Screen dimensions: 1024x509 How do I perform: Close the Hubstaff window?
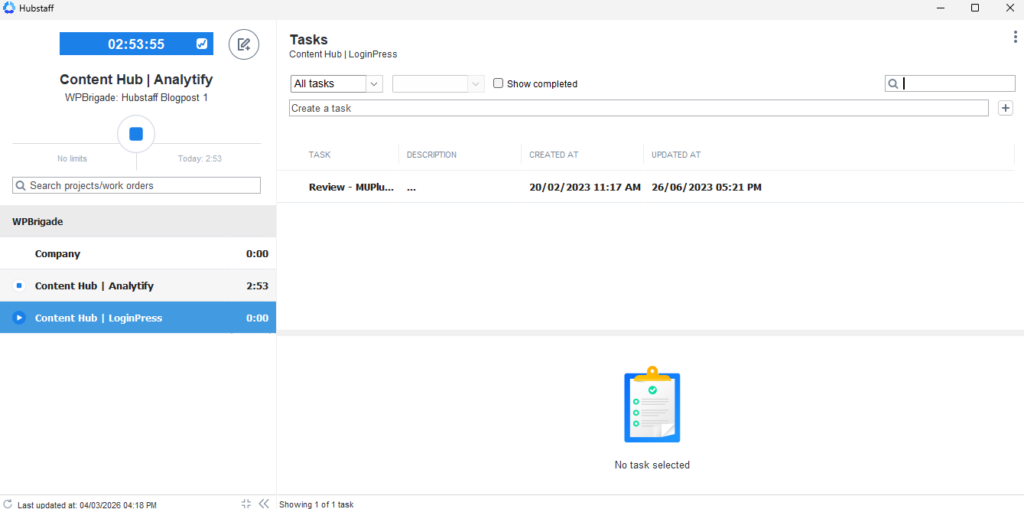(x=1008, y=8)
